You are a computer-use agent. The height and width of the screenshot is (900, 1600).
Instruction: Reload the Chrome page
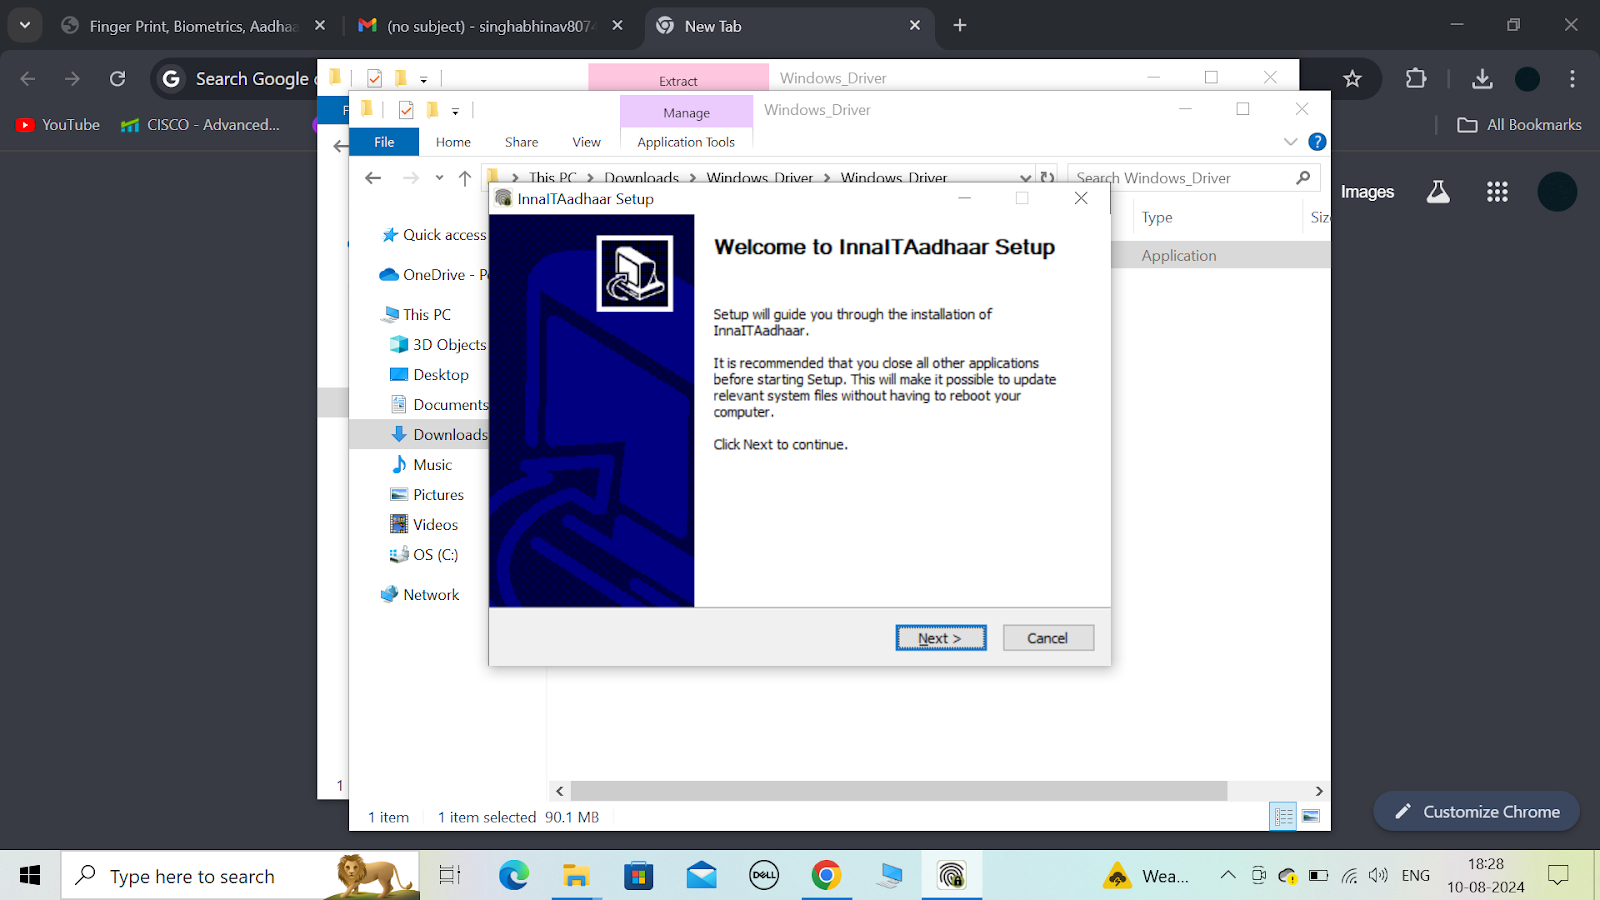(117, 79)
